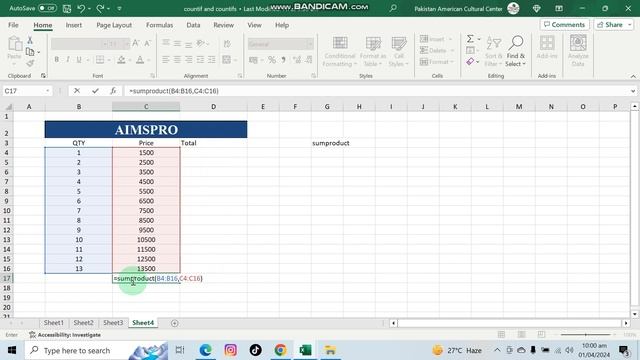This screenshot has width=640, height=360.
Task: Open Conditional Formatting menu
Action: click(x=340, y=52)
